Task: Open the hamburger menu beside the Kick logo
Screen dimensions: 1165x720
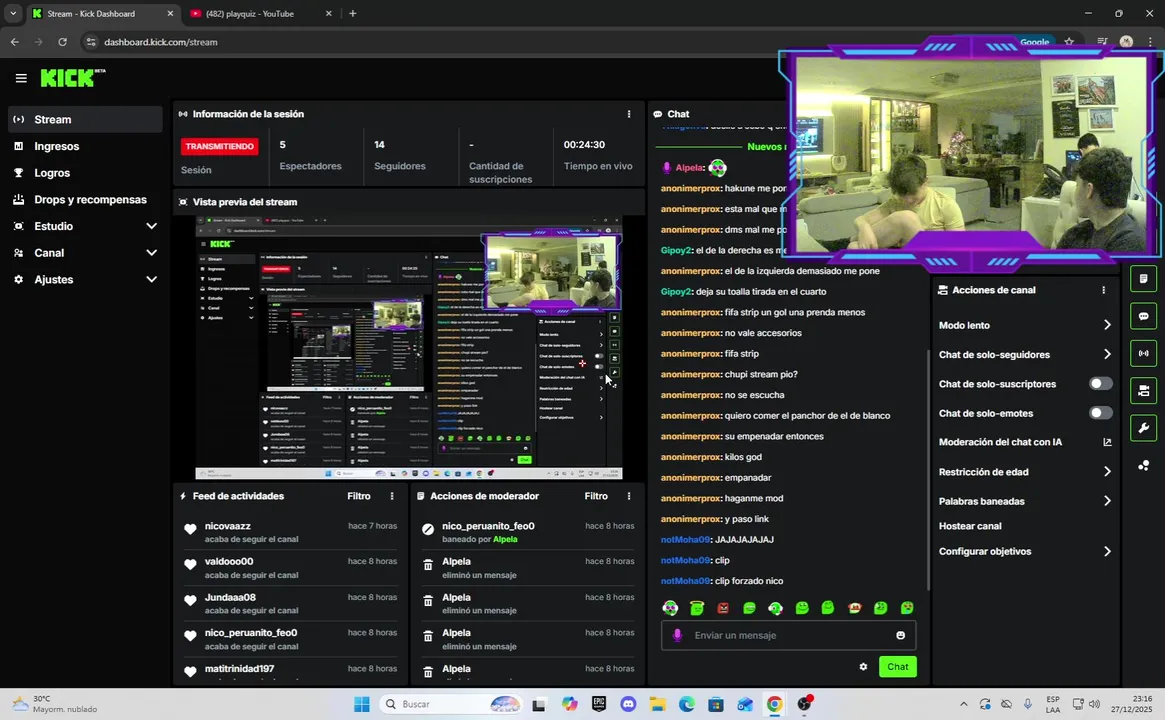Action: [x=21, y=78]
